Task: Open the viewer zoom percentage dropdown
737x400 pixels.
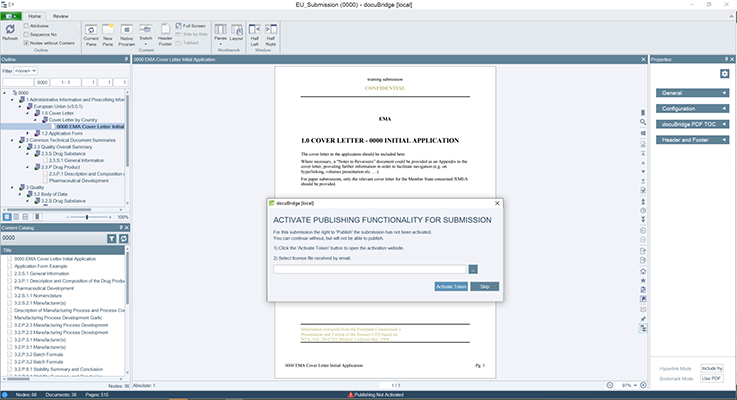Action: [x=635, y=385]
